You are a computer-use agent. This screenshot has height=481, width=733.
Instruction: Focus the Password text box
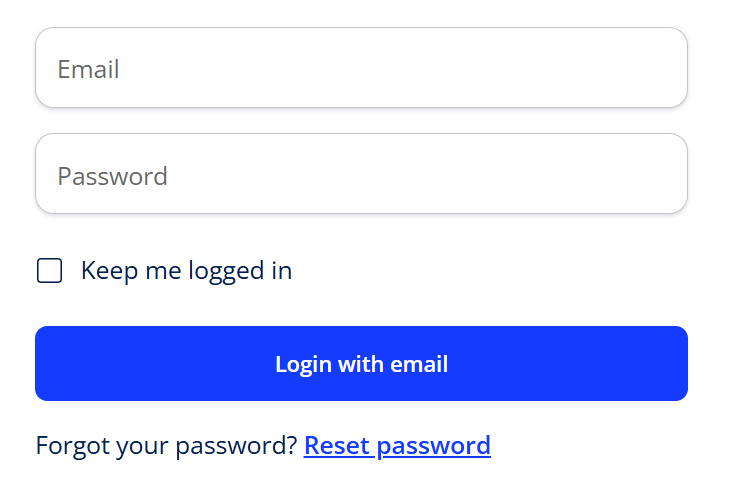click(x=361, y=174)
